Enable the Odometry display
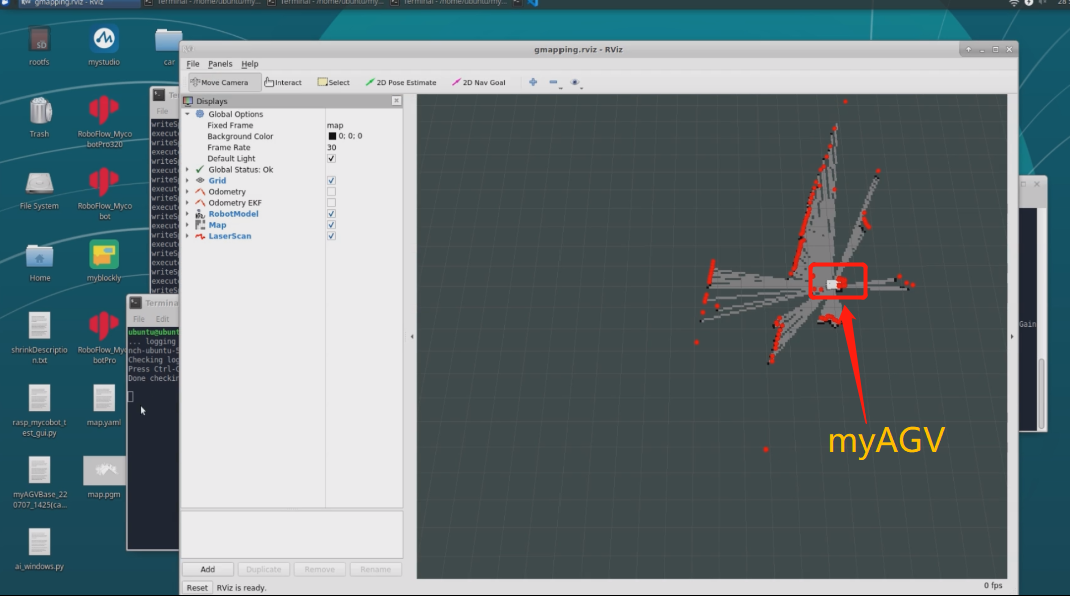This screenshot has width=1070, height=596. click(331, 191)
